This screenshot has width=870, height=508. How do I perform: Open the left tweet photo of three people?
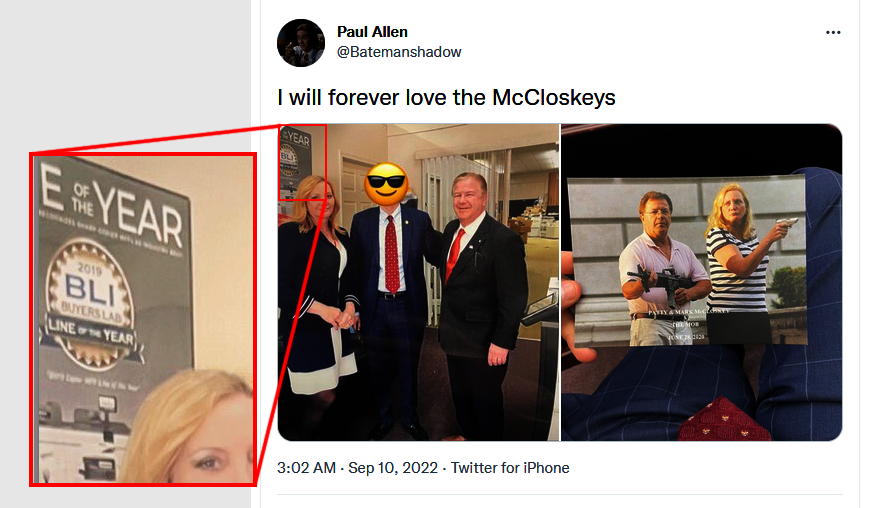(418, 283)
